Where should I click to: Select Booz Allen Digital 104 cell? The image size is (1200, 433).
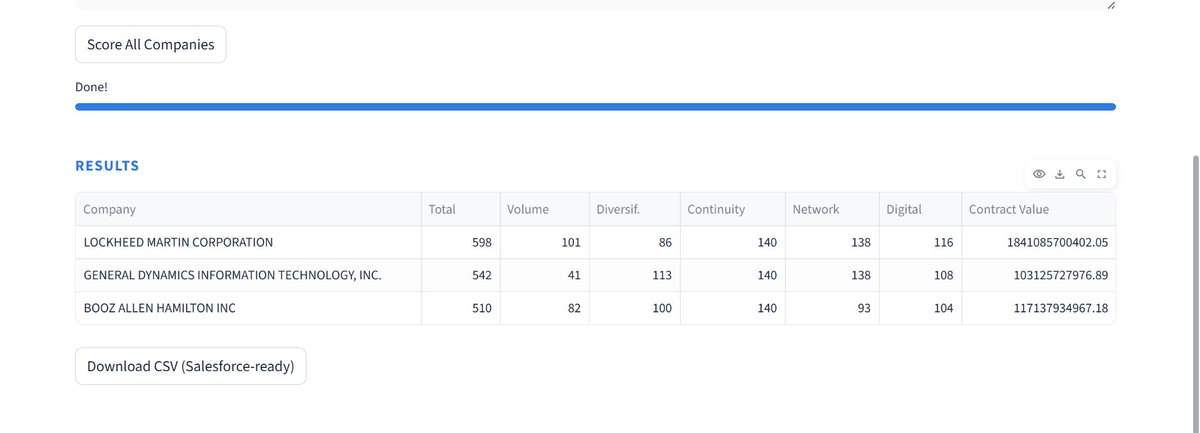(x=920, y=308)
